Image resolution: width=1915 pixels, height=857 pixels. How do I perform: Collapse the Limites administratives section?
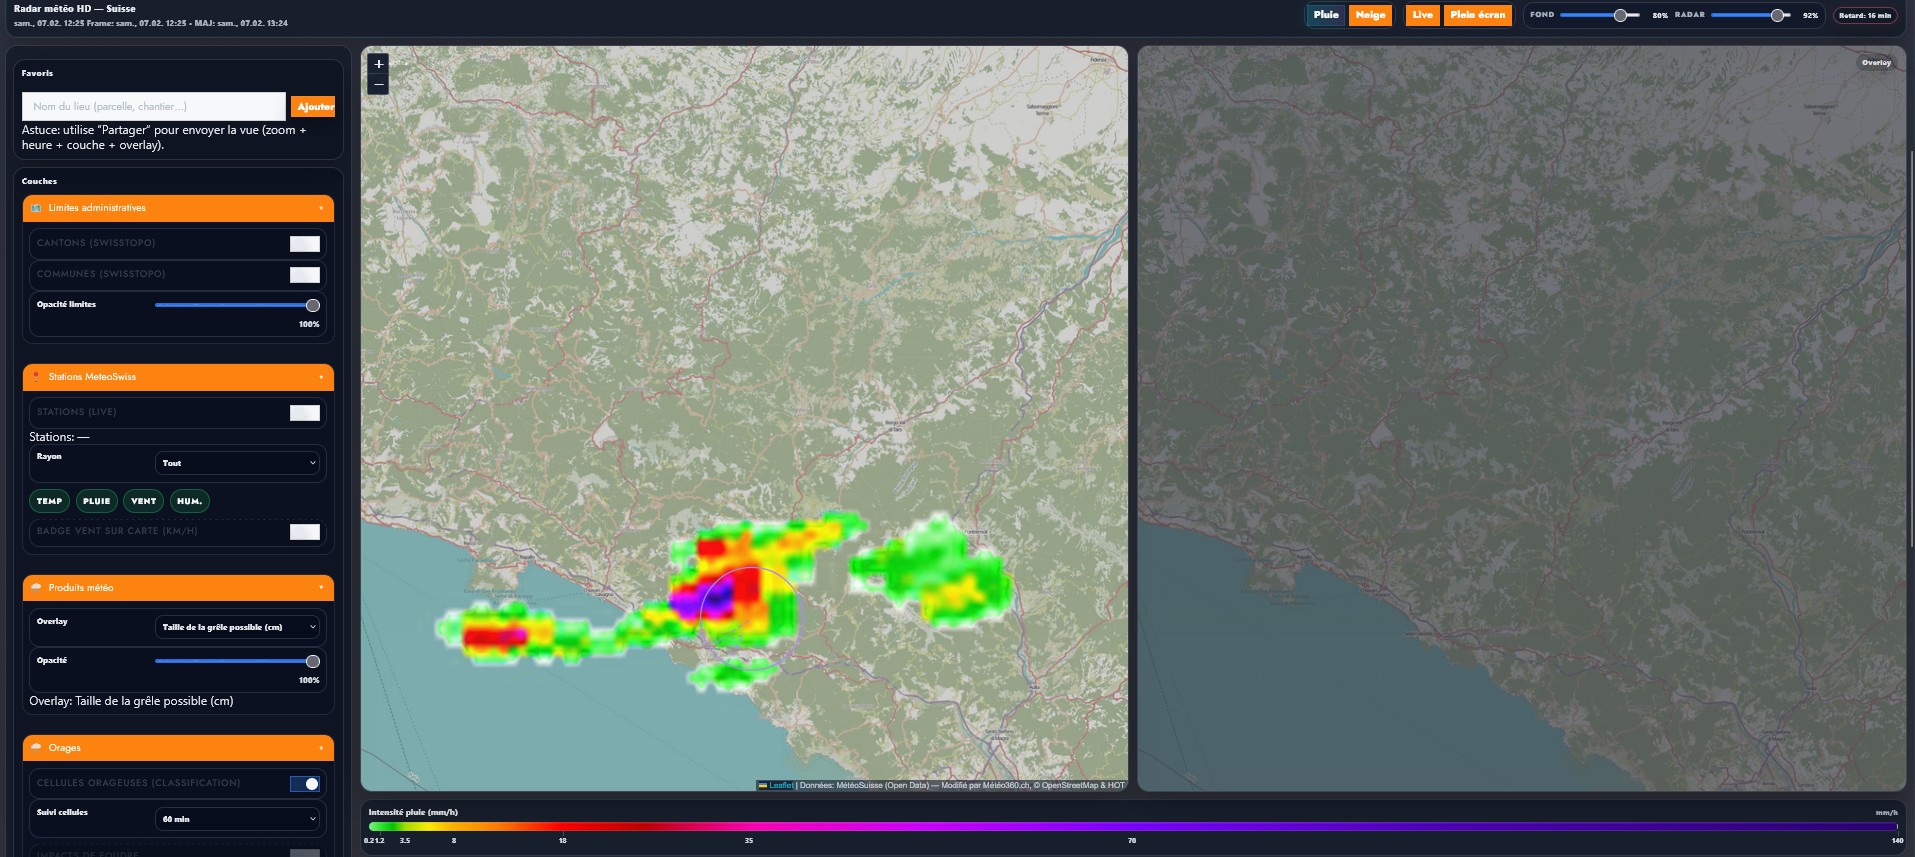coord(320,209)
